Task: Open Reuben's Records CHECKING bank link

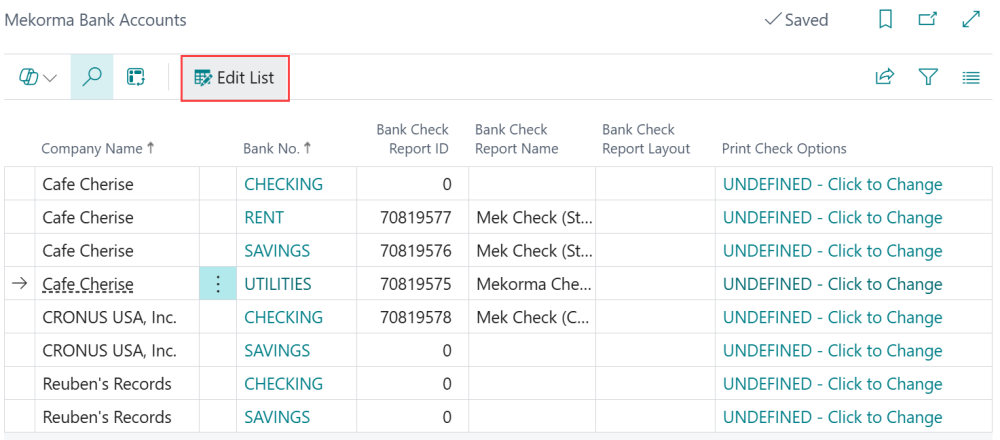Action: pyautogui.click(x=284, y=383)
